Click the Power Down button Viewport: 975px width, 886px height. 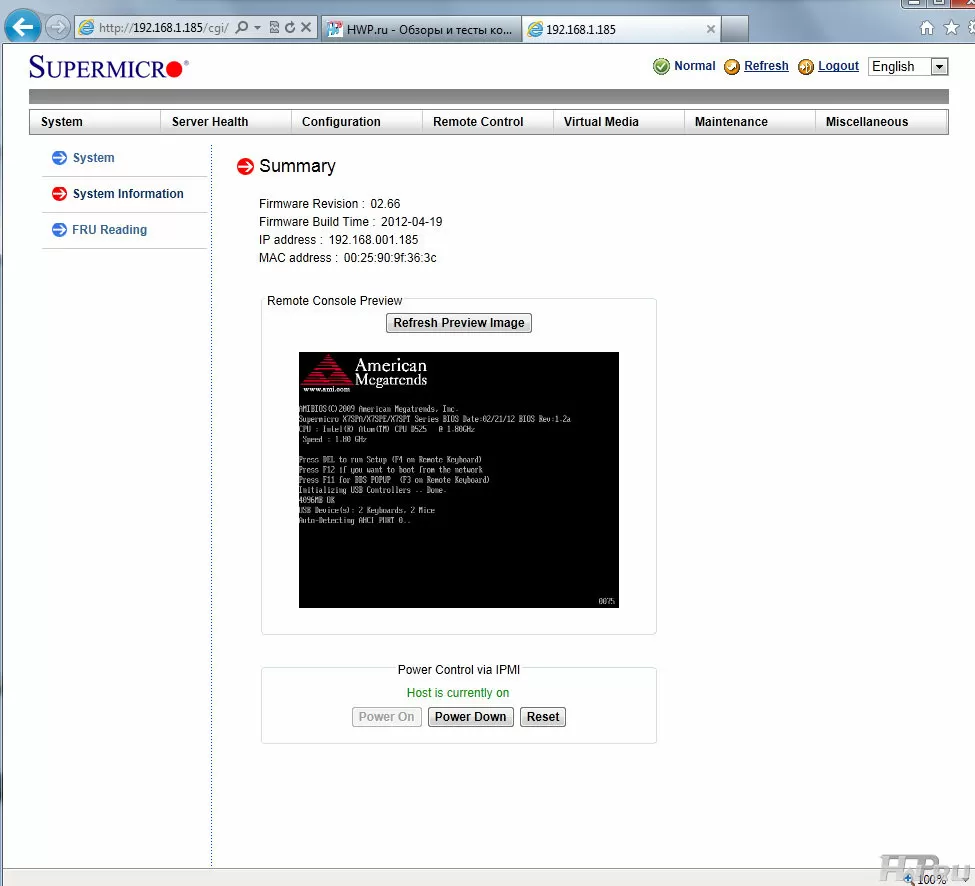click(x=470, y=717)
